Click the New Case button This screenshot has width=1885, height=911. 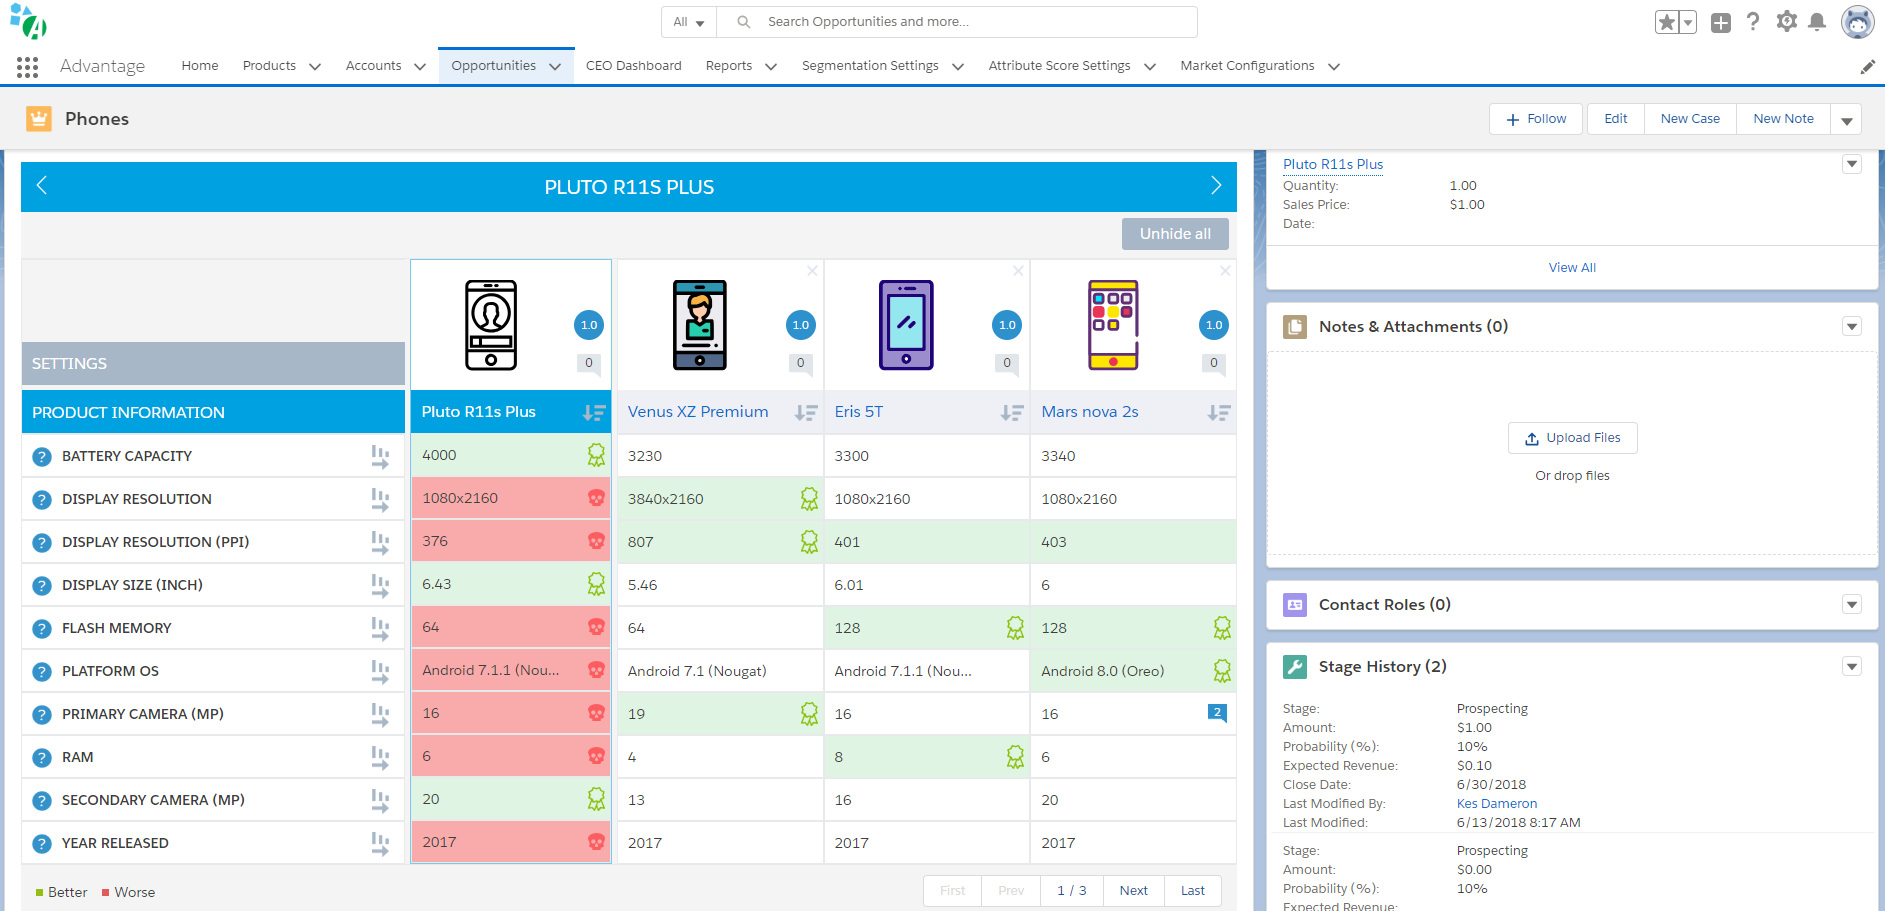pyautogui.click(x=1690, y=119)
